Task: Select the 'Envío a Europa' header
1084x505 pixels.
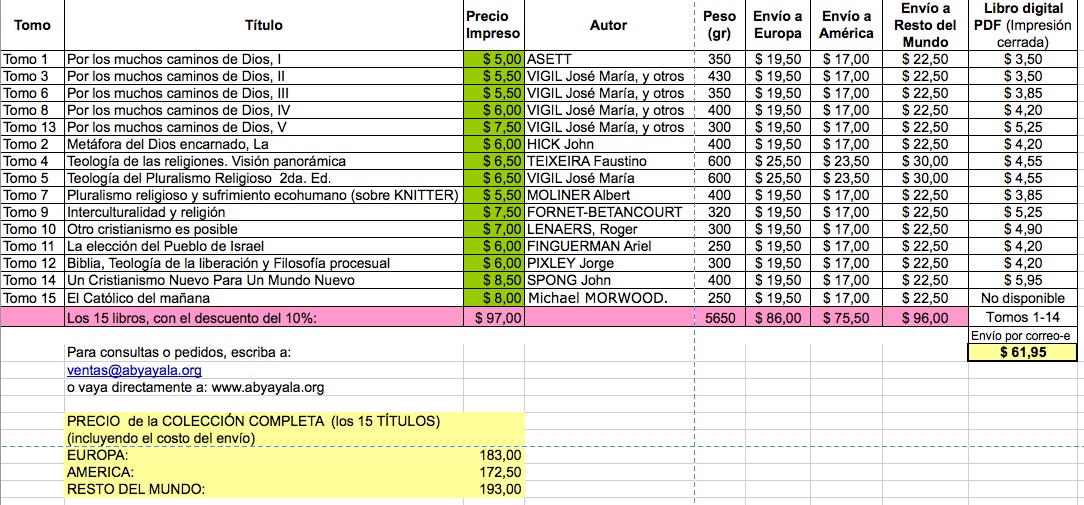Action: (x=778, y=25)
